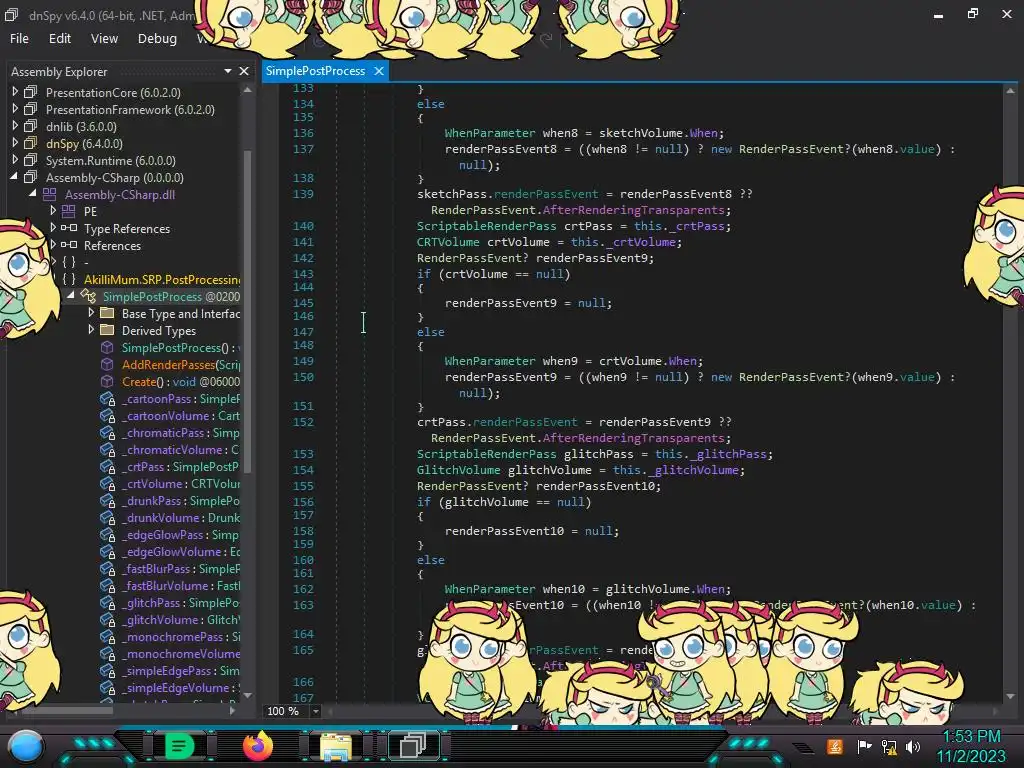
Task: Click the _glitchPass member on line 153
Action: pos(728,454)
